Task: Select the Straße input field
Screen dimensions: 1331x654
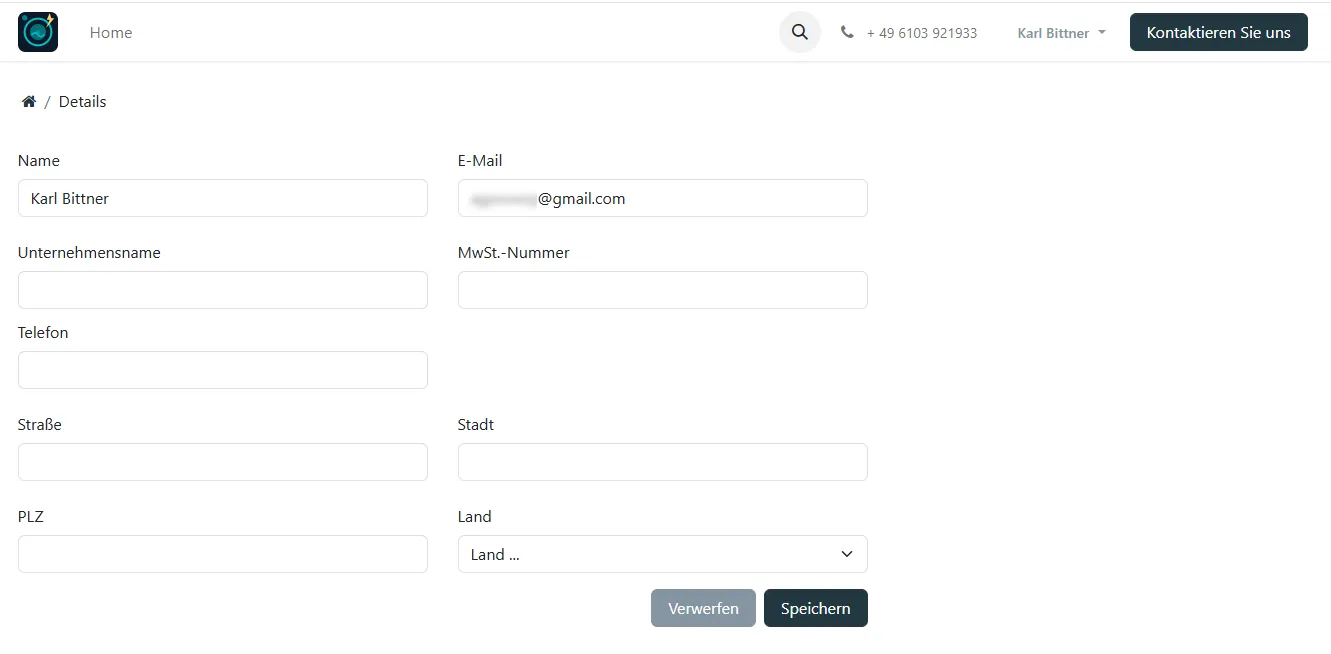Action: click(x=223, y=462)
